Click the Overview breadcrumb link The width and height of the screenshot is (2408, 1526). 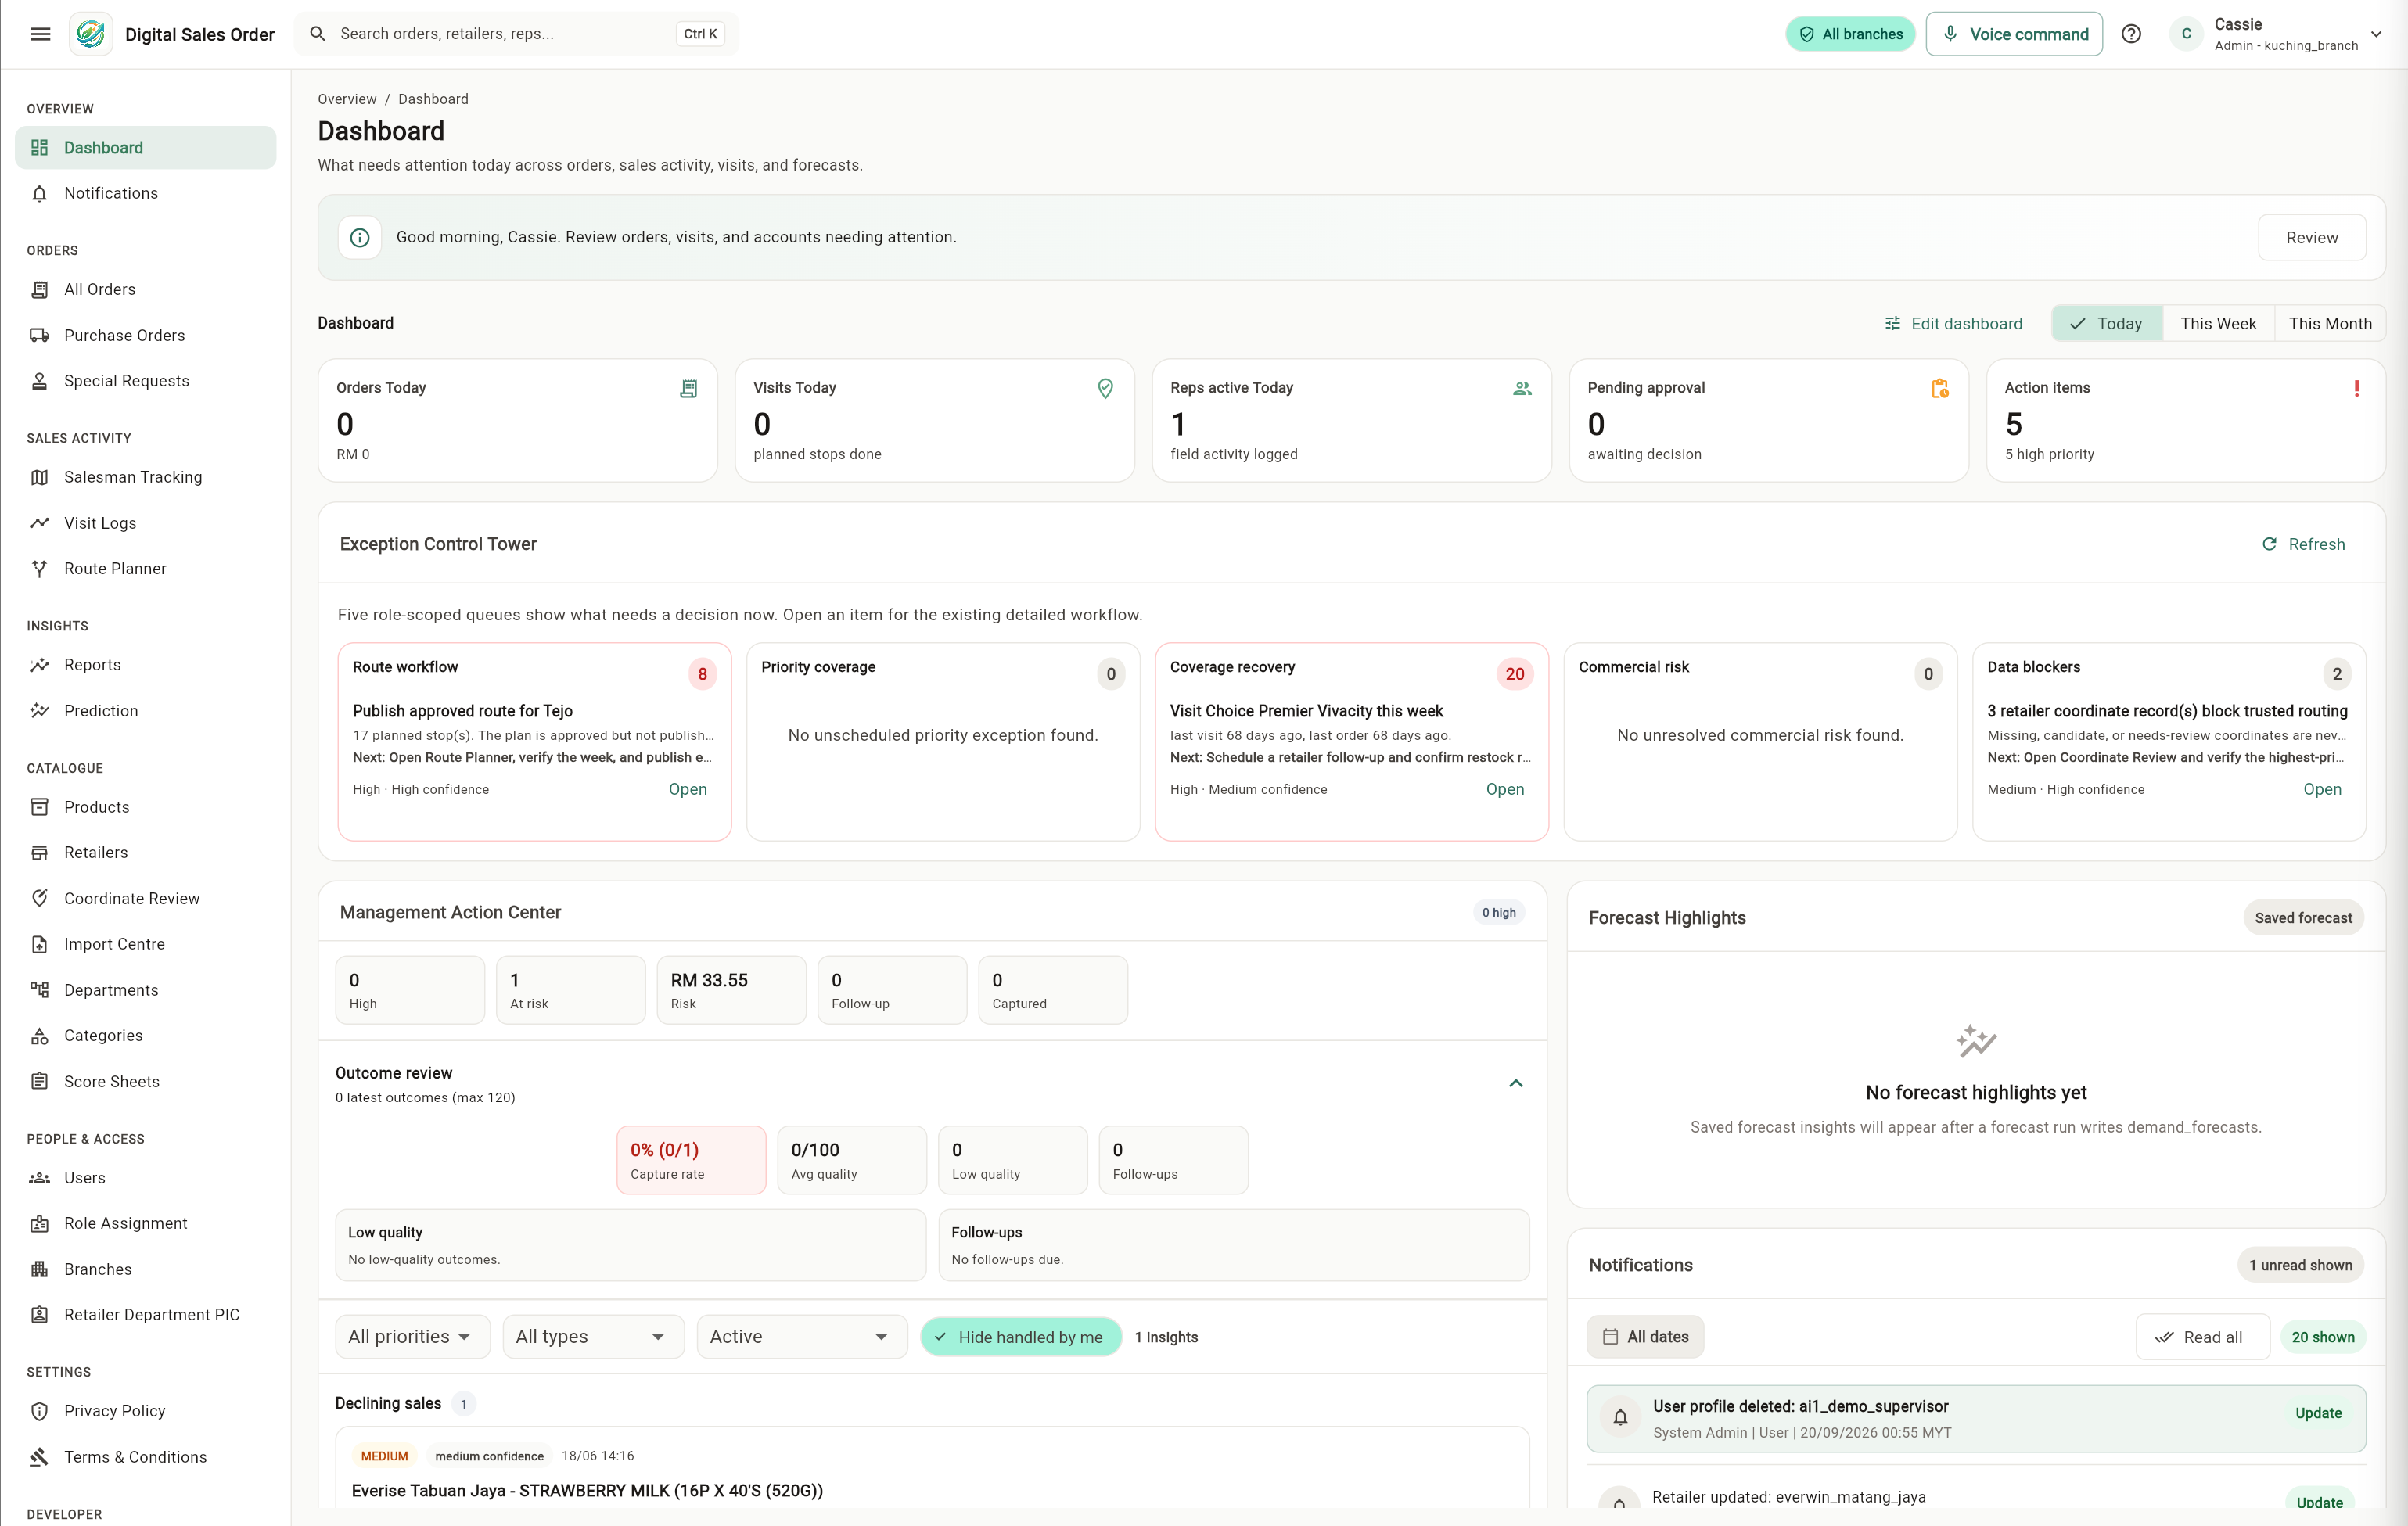(x=347, y=99)
